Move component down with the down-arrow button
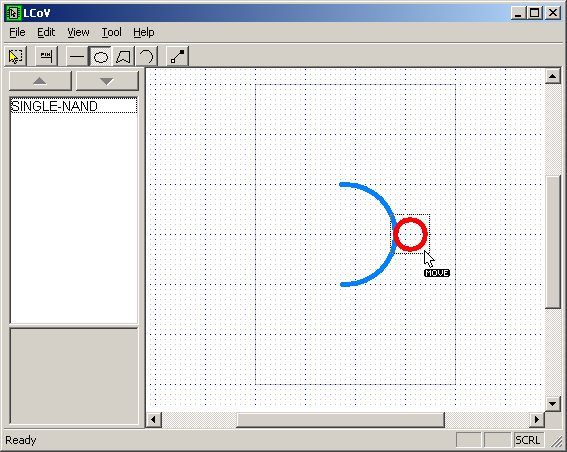Screen dimensions: 567x452 click(107, 81)
